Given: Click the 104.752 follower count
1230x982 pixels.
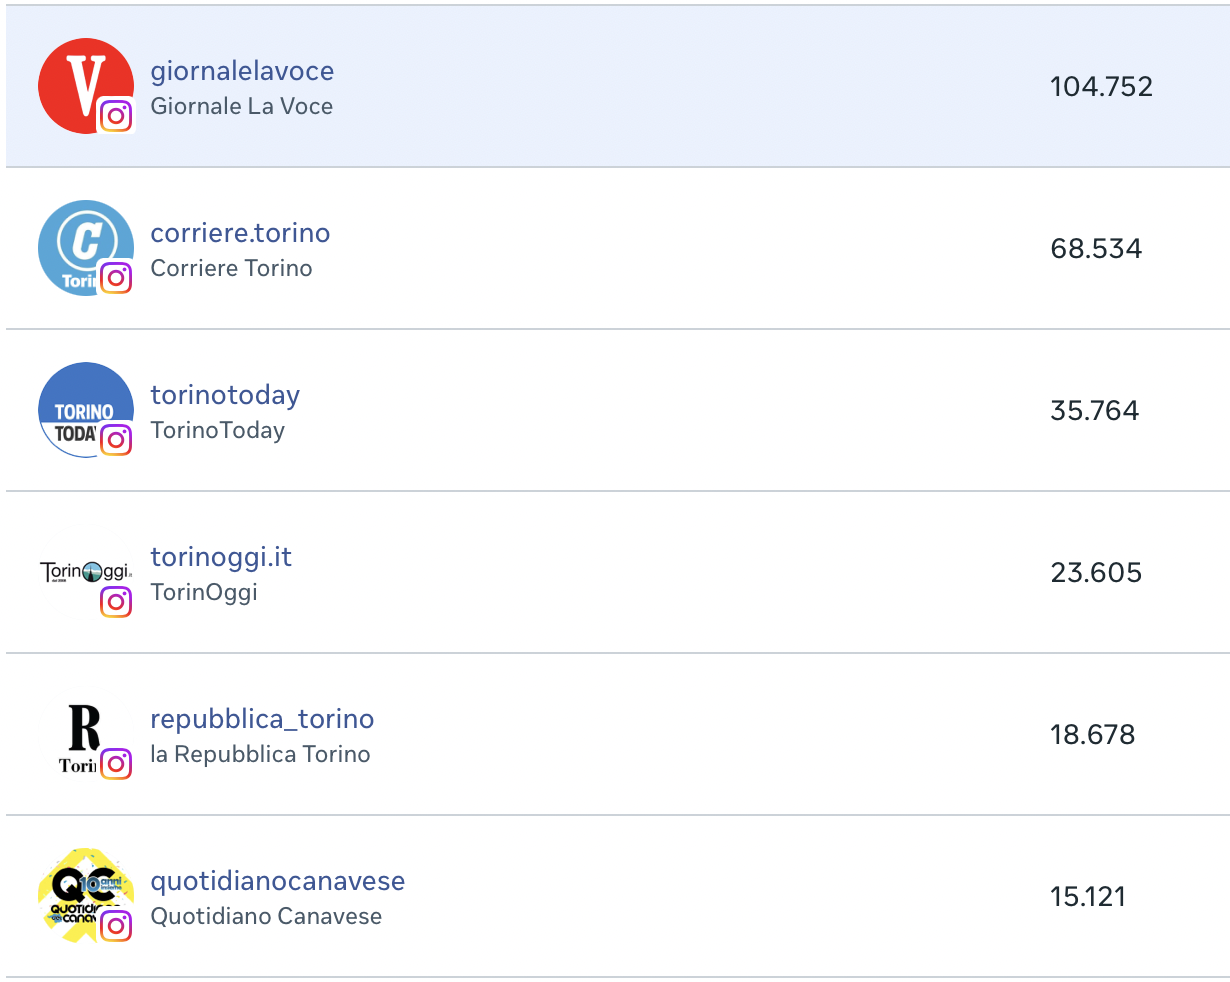Looking at the screenshot, I should [1101, 87].
